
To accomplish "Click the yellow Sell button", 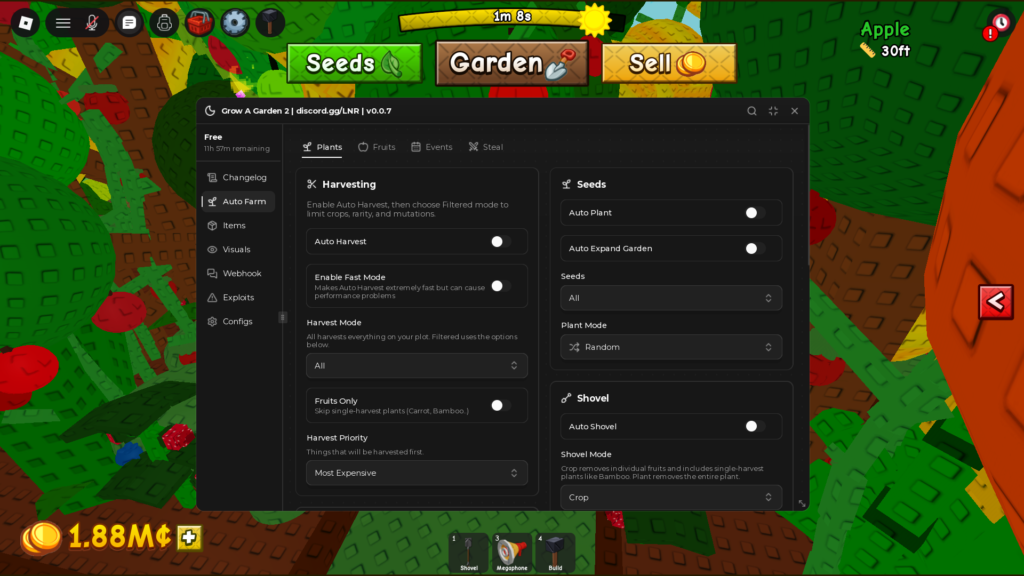I will point(669,63).
